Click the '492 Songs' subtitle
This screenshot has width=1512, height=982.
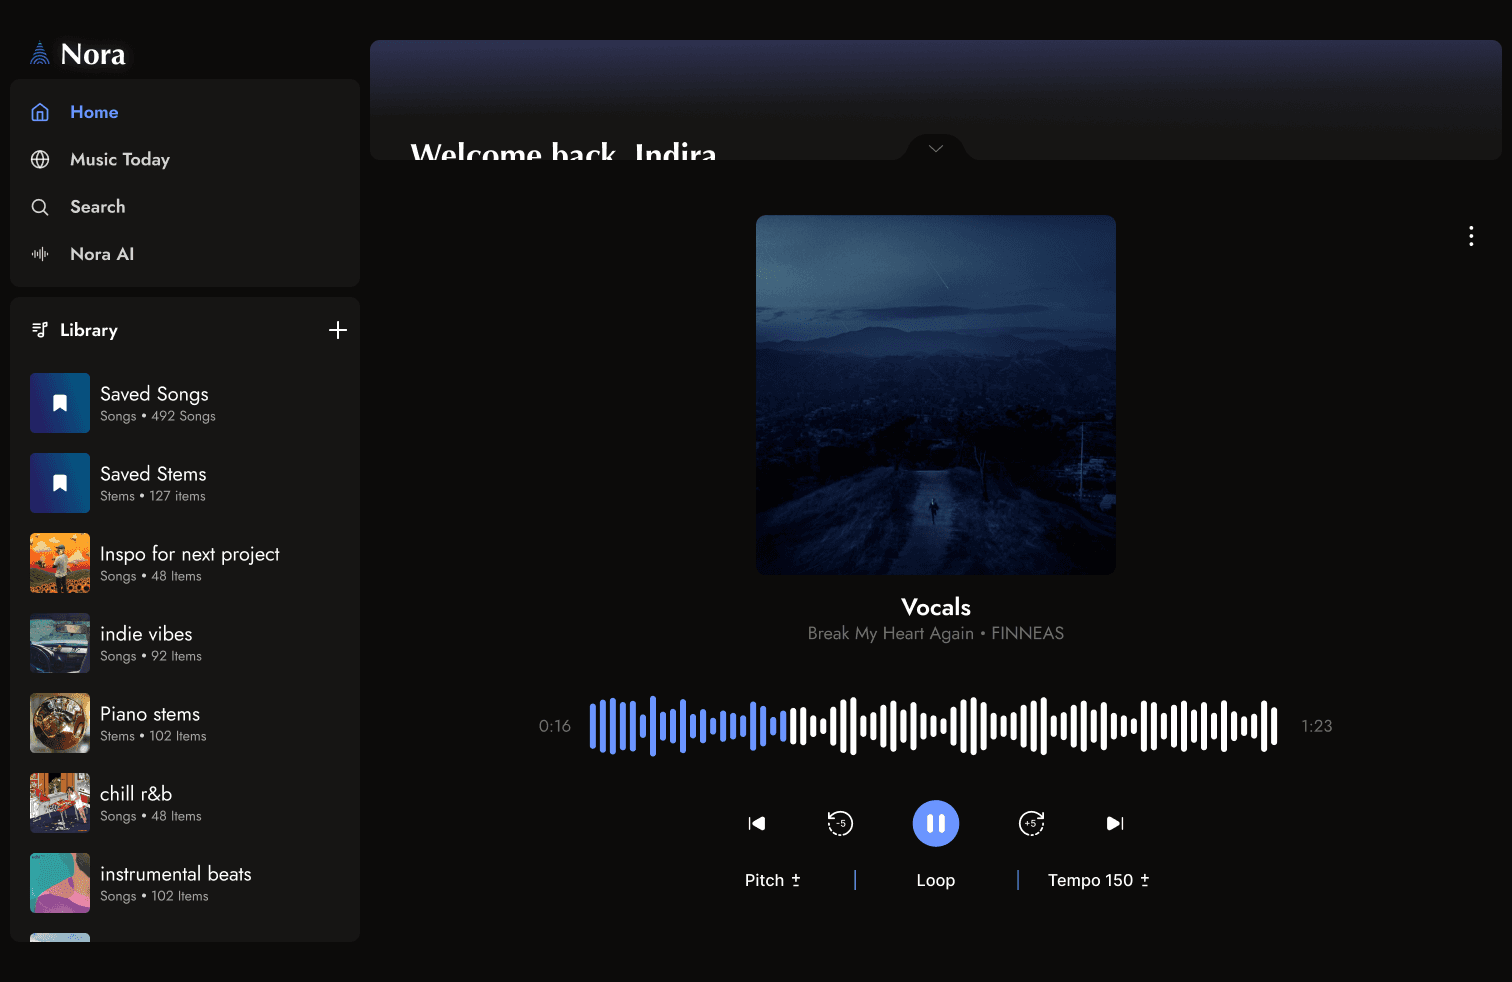tap(183, 416)
